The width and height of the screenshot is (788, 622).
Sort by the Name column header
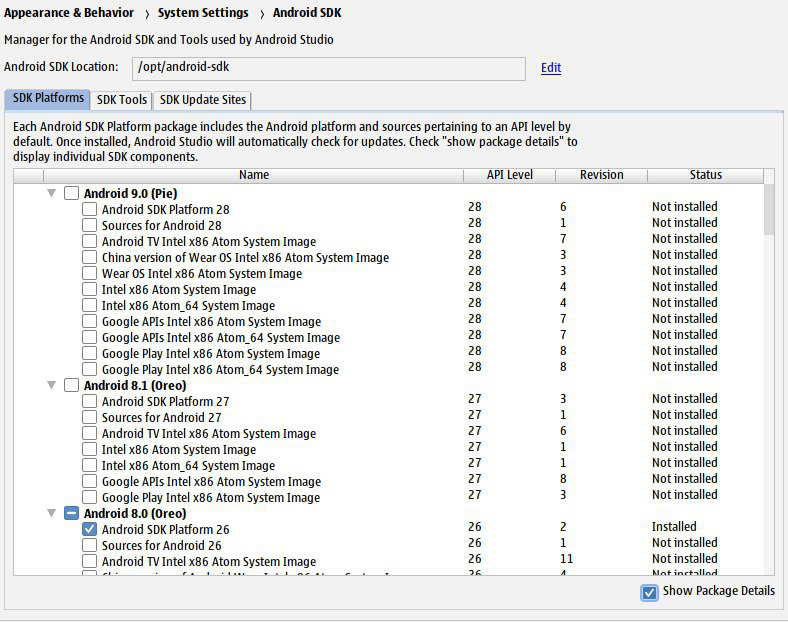point(253,175)
